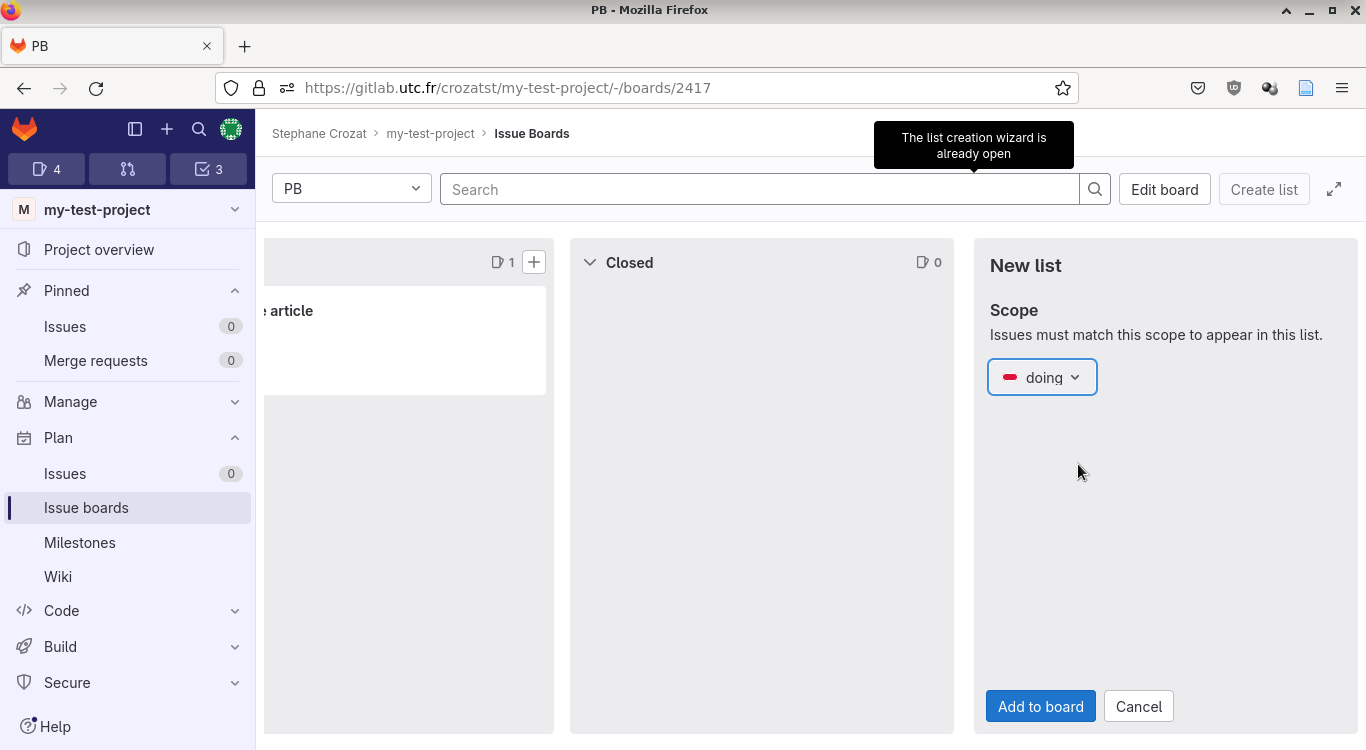The image size is (1366, 750).
Task: Click the board Search input field
Action: click(760, 189)
